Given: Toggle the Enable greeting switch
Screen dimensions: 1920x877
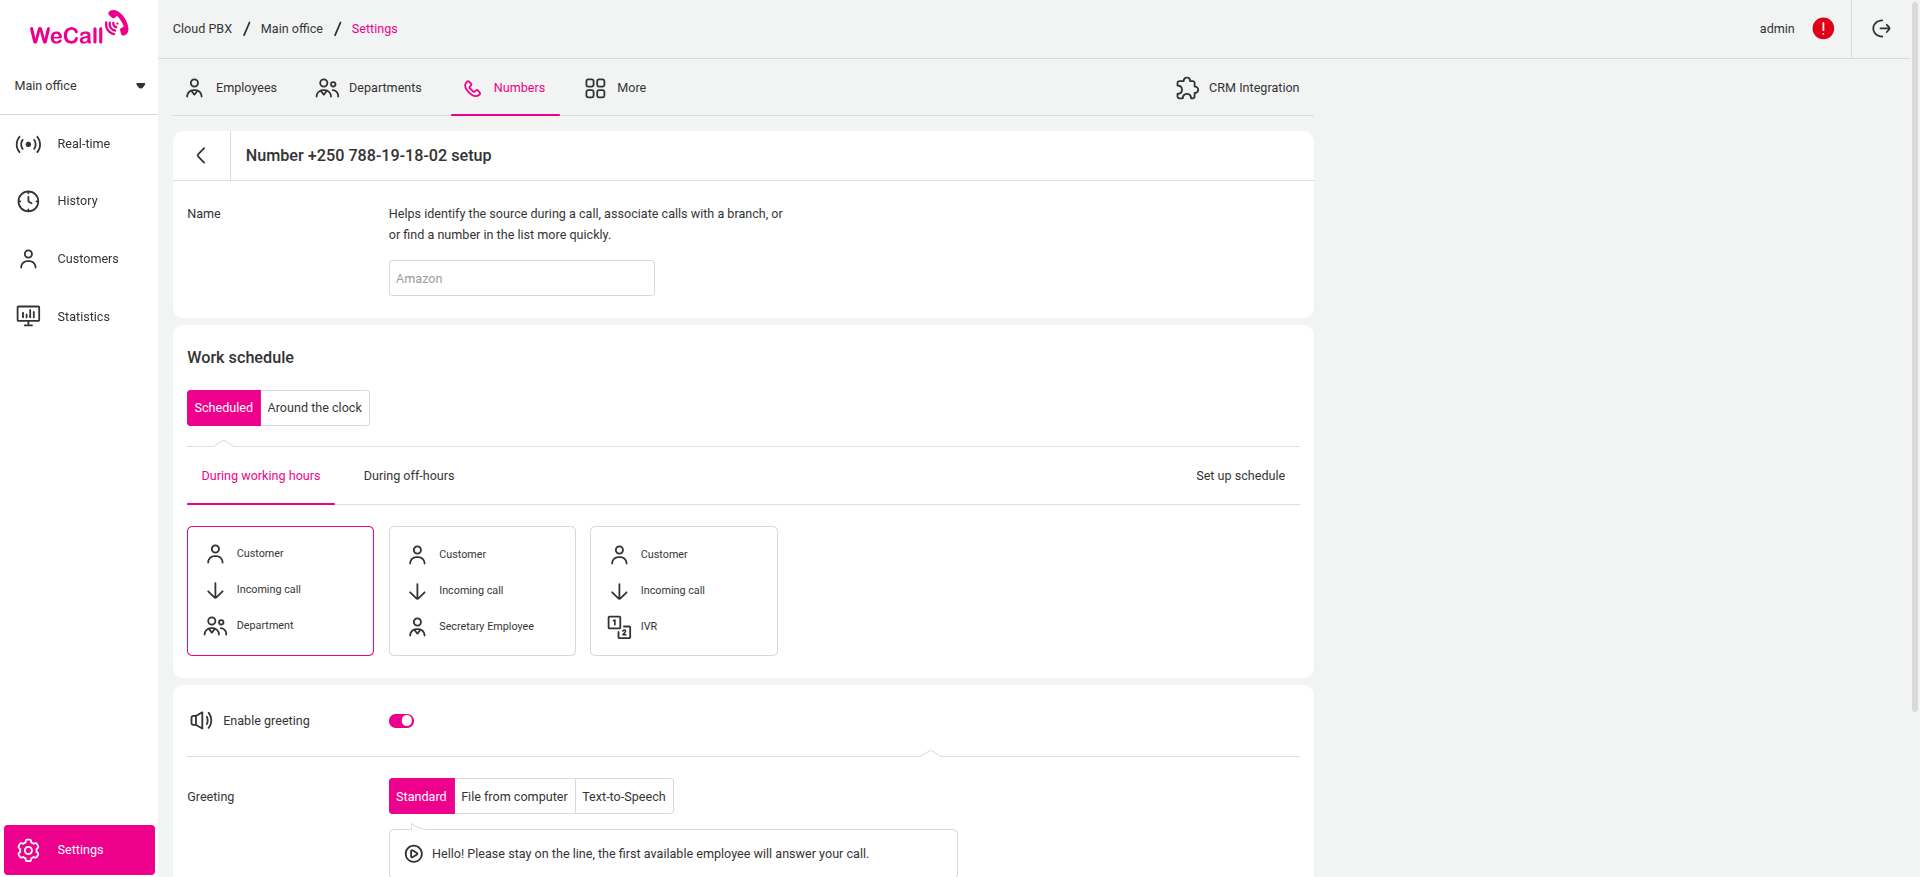Looking at the screenshot, I should [402, 721].
